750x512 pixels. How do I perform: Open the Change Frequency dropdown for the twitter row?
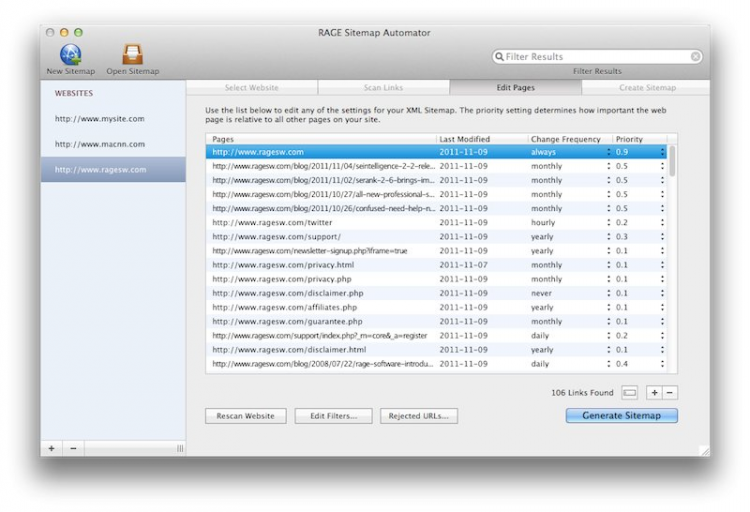pos(608,223)
